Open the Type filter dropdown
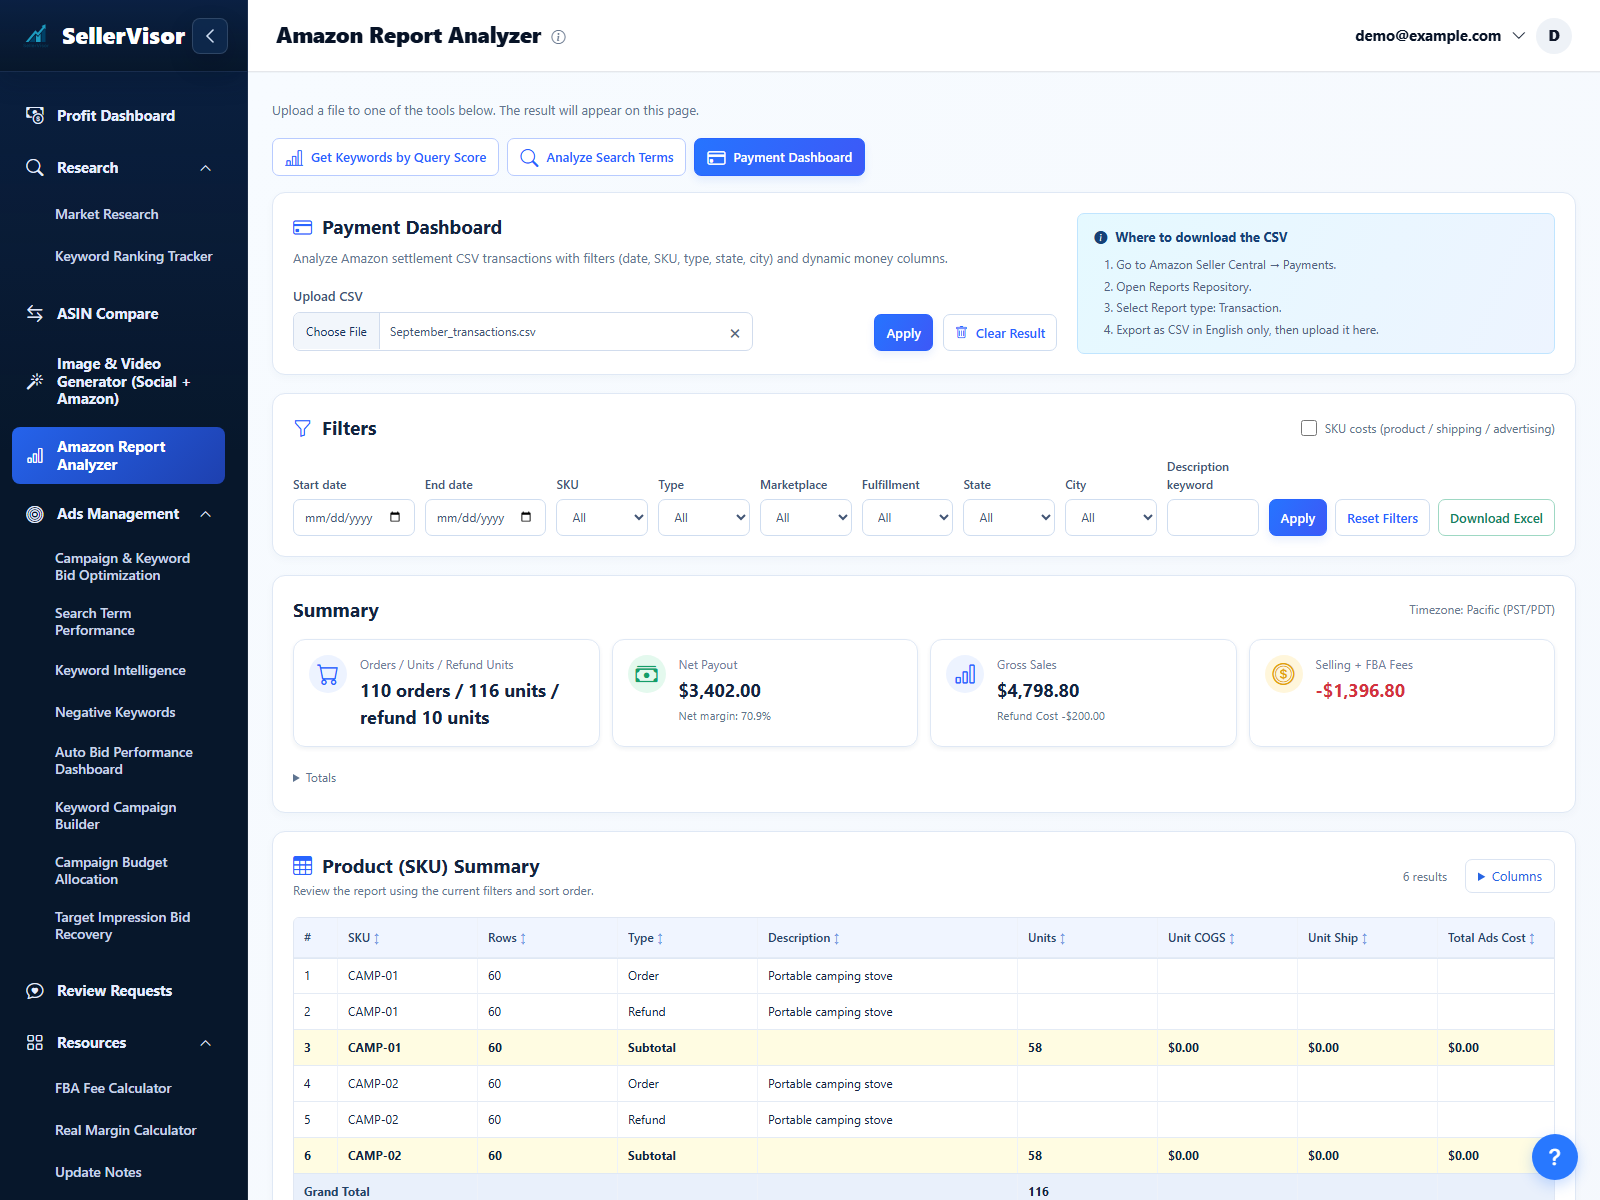This screenshot has width=1600, height=1200. 704,517
